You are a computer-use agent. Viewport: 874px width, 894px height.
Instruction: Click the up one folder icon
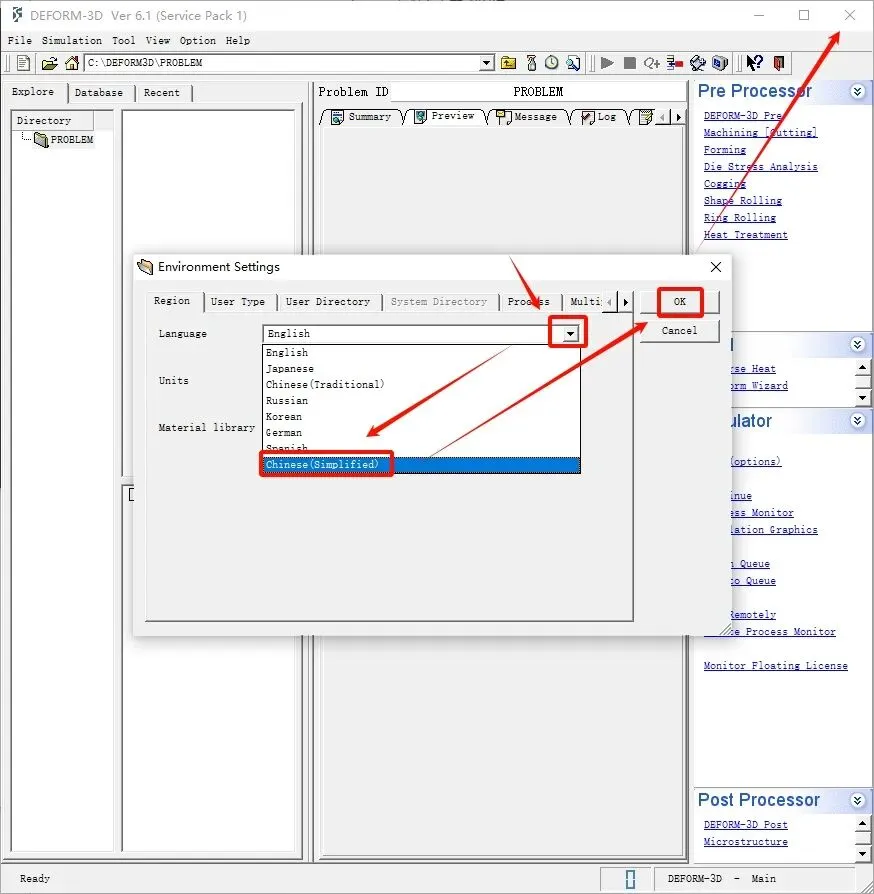(508, 63)
